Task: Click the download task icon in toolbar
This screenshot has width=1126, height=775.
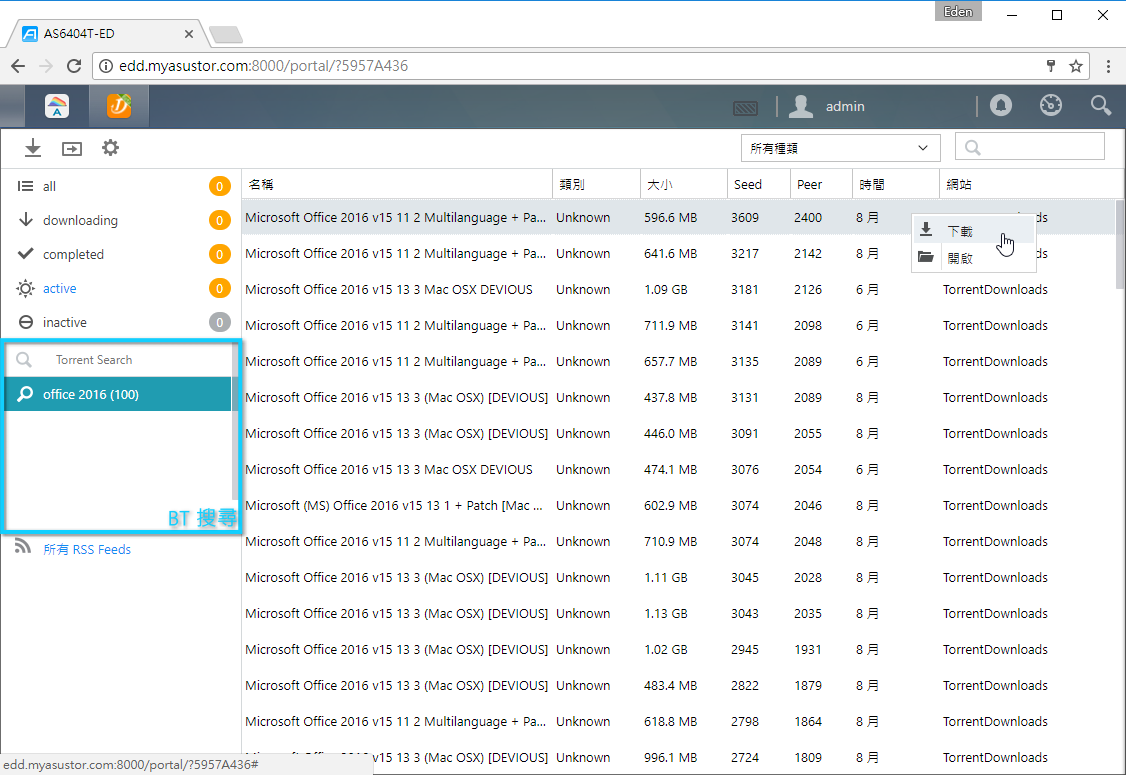Action: 32,148
